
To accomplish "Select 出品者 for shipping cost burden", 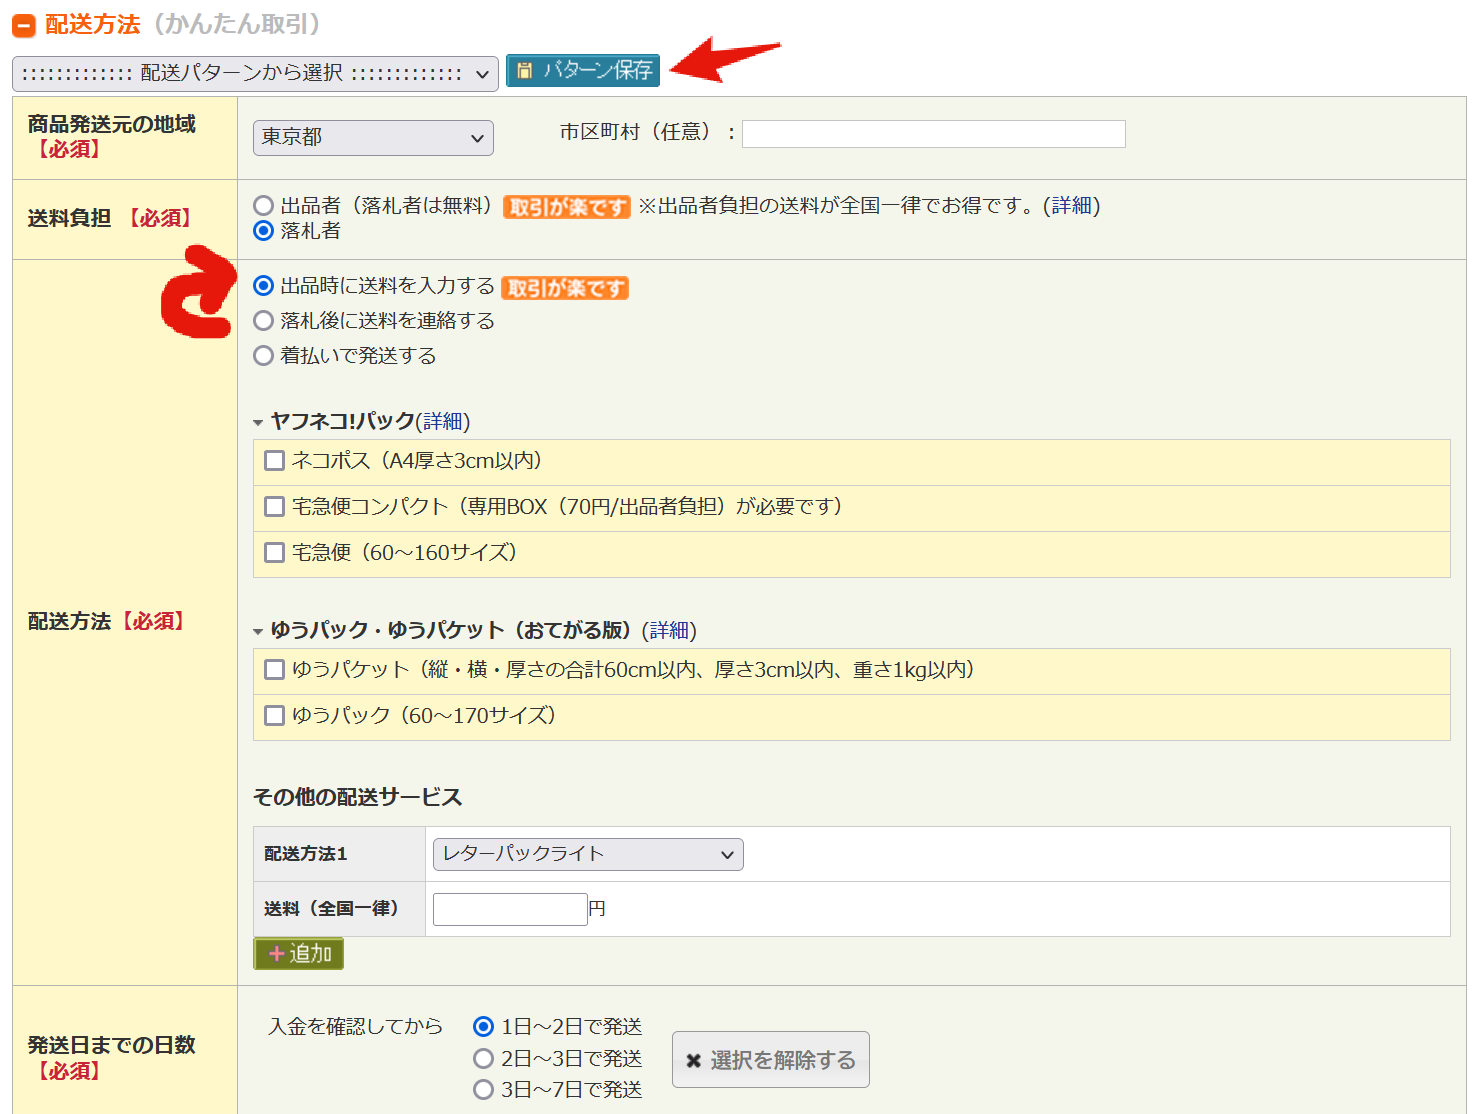I will pyautogui.click(x=263, y=205).
